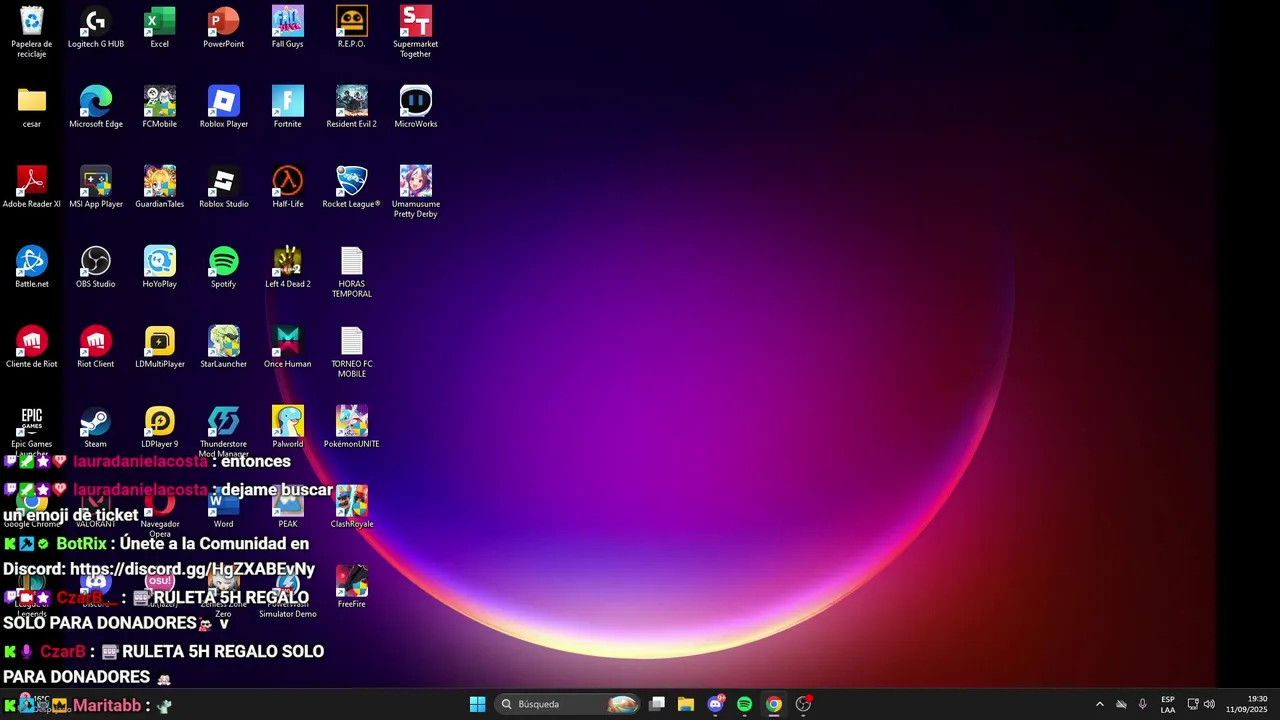The height and width of the screenshot is (720, 1280).
Task: Select the Battle.net desktop icon
Action: pos(32,268)
